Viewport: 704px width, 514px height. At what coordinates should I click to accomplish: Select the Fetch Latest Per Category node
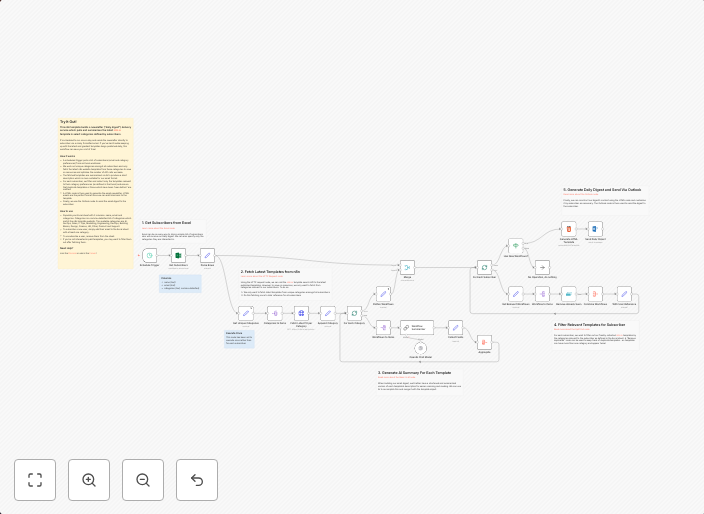(301, 312)
